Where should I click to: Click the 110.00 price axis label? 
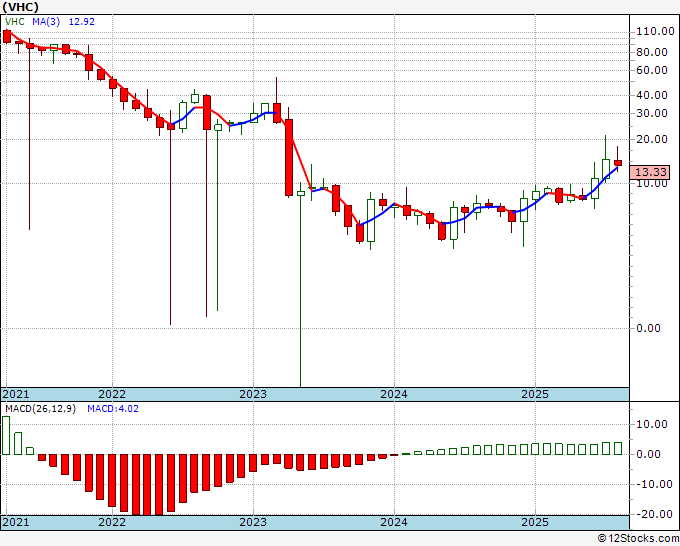coord(655,31)
